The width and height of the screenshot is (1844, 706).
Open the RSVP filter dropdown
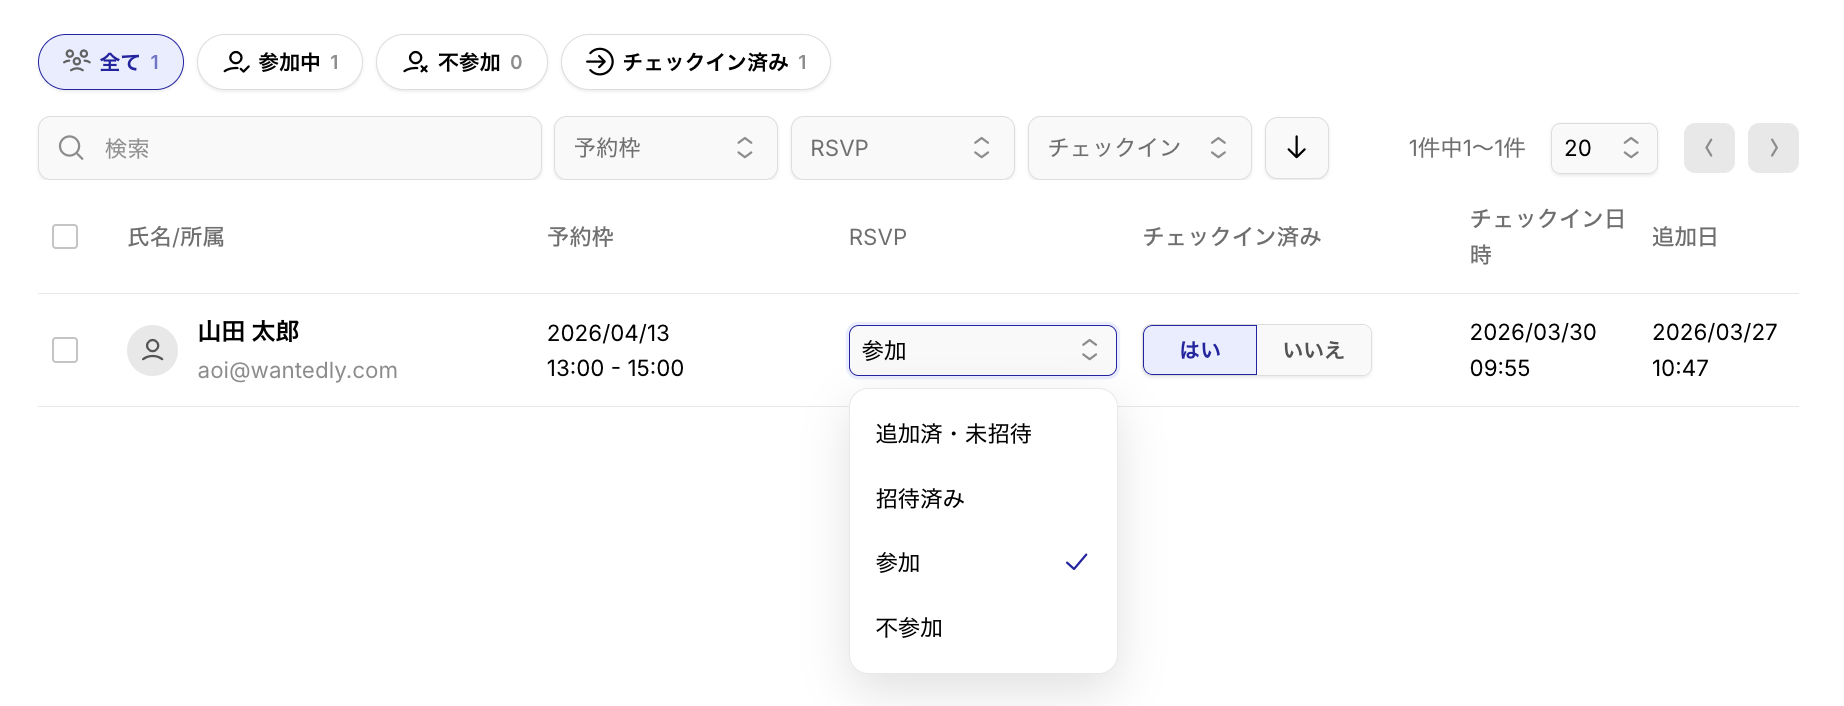(x=902, y=148)
